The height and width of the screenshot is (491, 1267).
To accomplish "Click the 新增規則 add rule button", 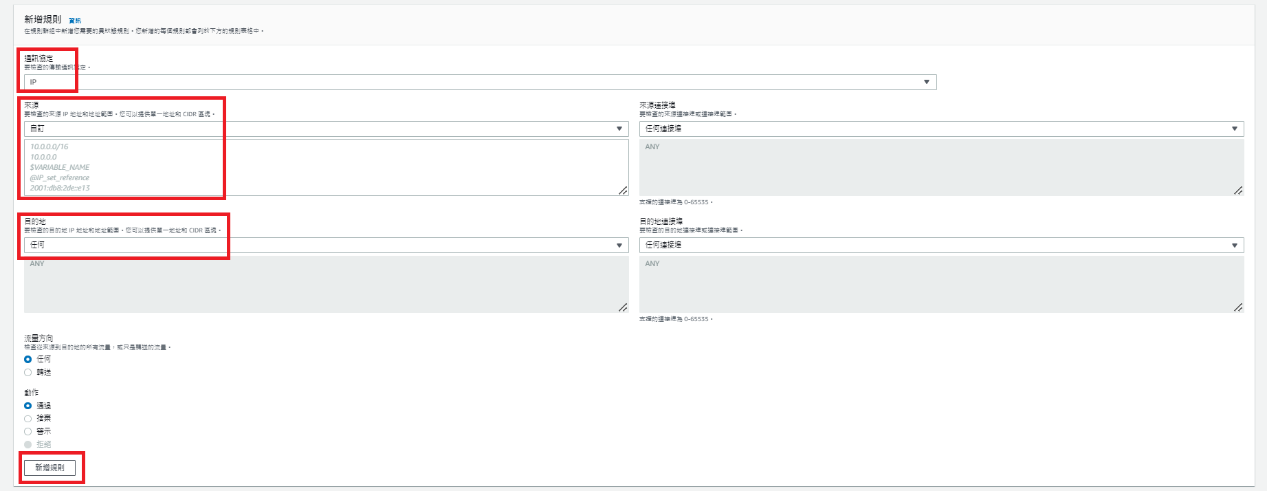I will click(49, 467).
